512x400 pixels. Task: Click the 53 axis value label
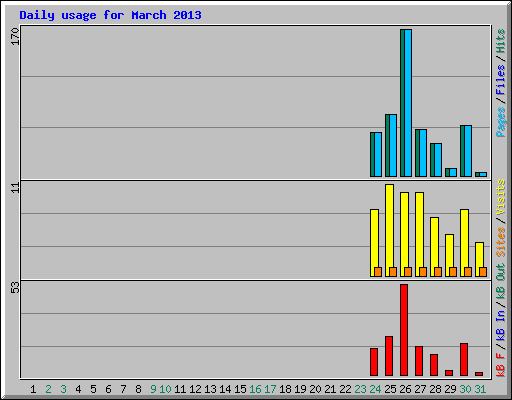(15, 288)
